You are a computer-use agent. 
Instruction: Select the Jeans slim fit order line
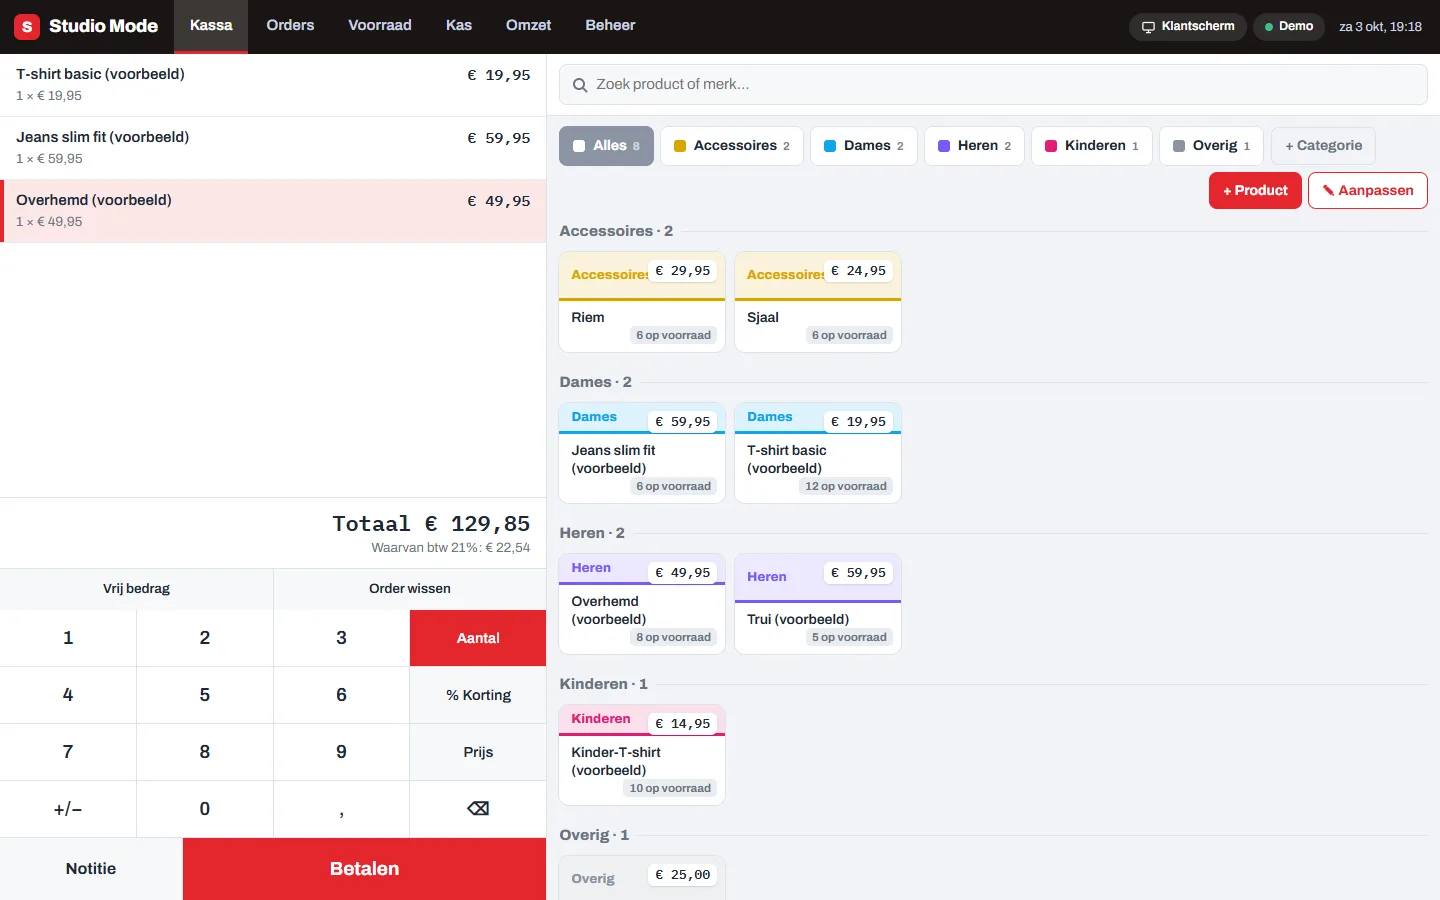(273, 148)
